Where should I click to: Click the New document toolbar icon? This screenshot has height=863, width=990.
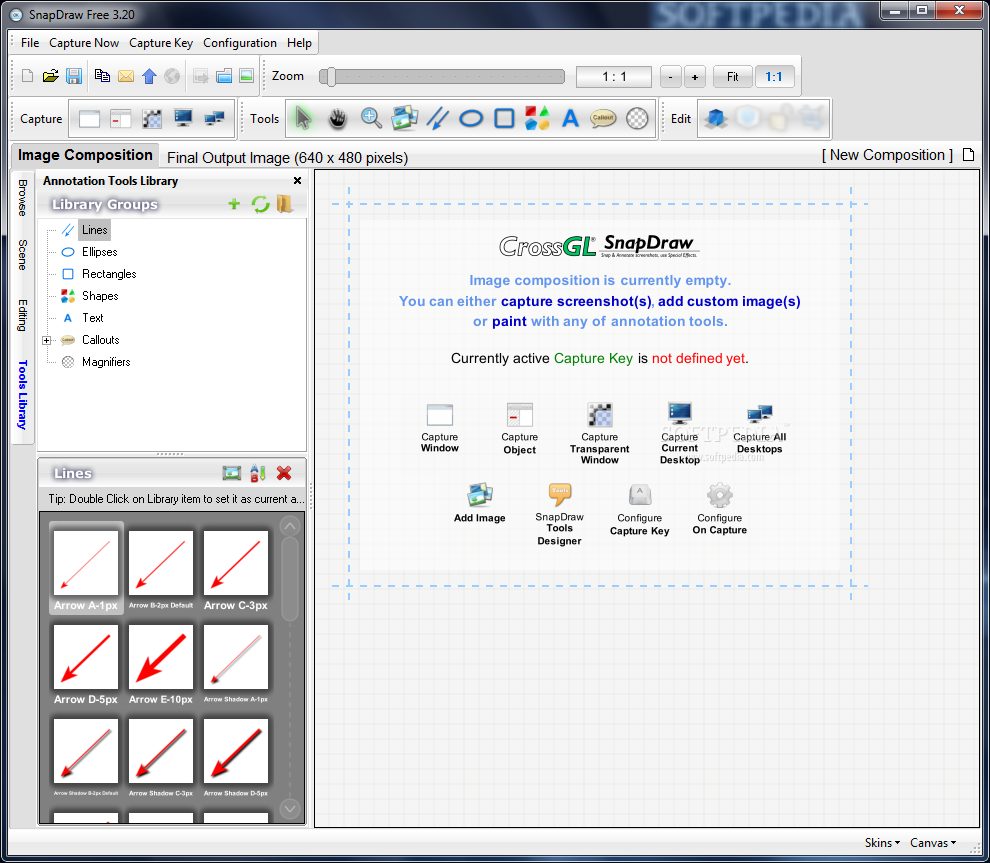click(28, 76)
